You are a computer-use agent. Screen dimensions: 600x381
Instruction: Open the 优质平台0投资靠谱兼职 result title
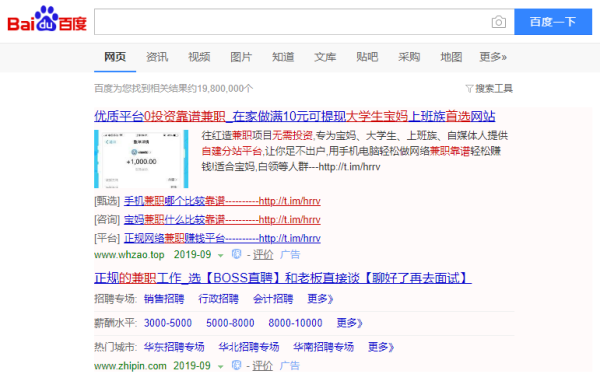295,116
